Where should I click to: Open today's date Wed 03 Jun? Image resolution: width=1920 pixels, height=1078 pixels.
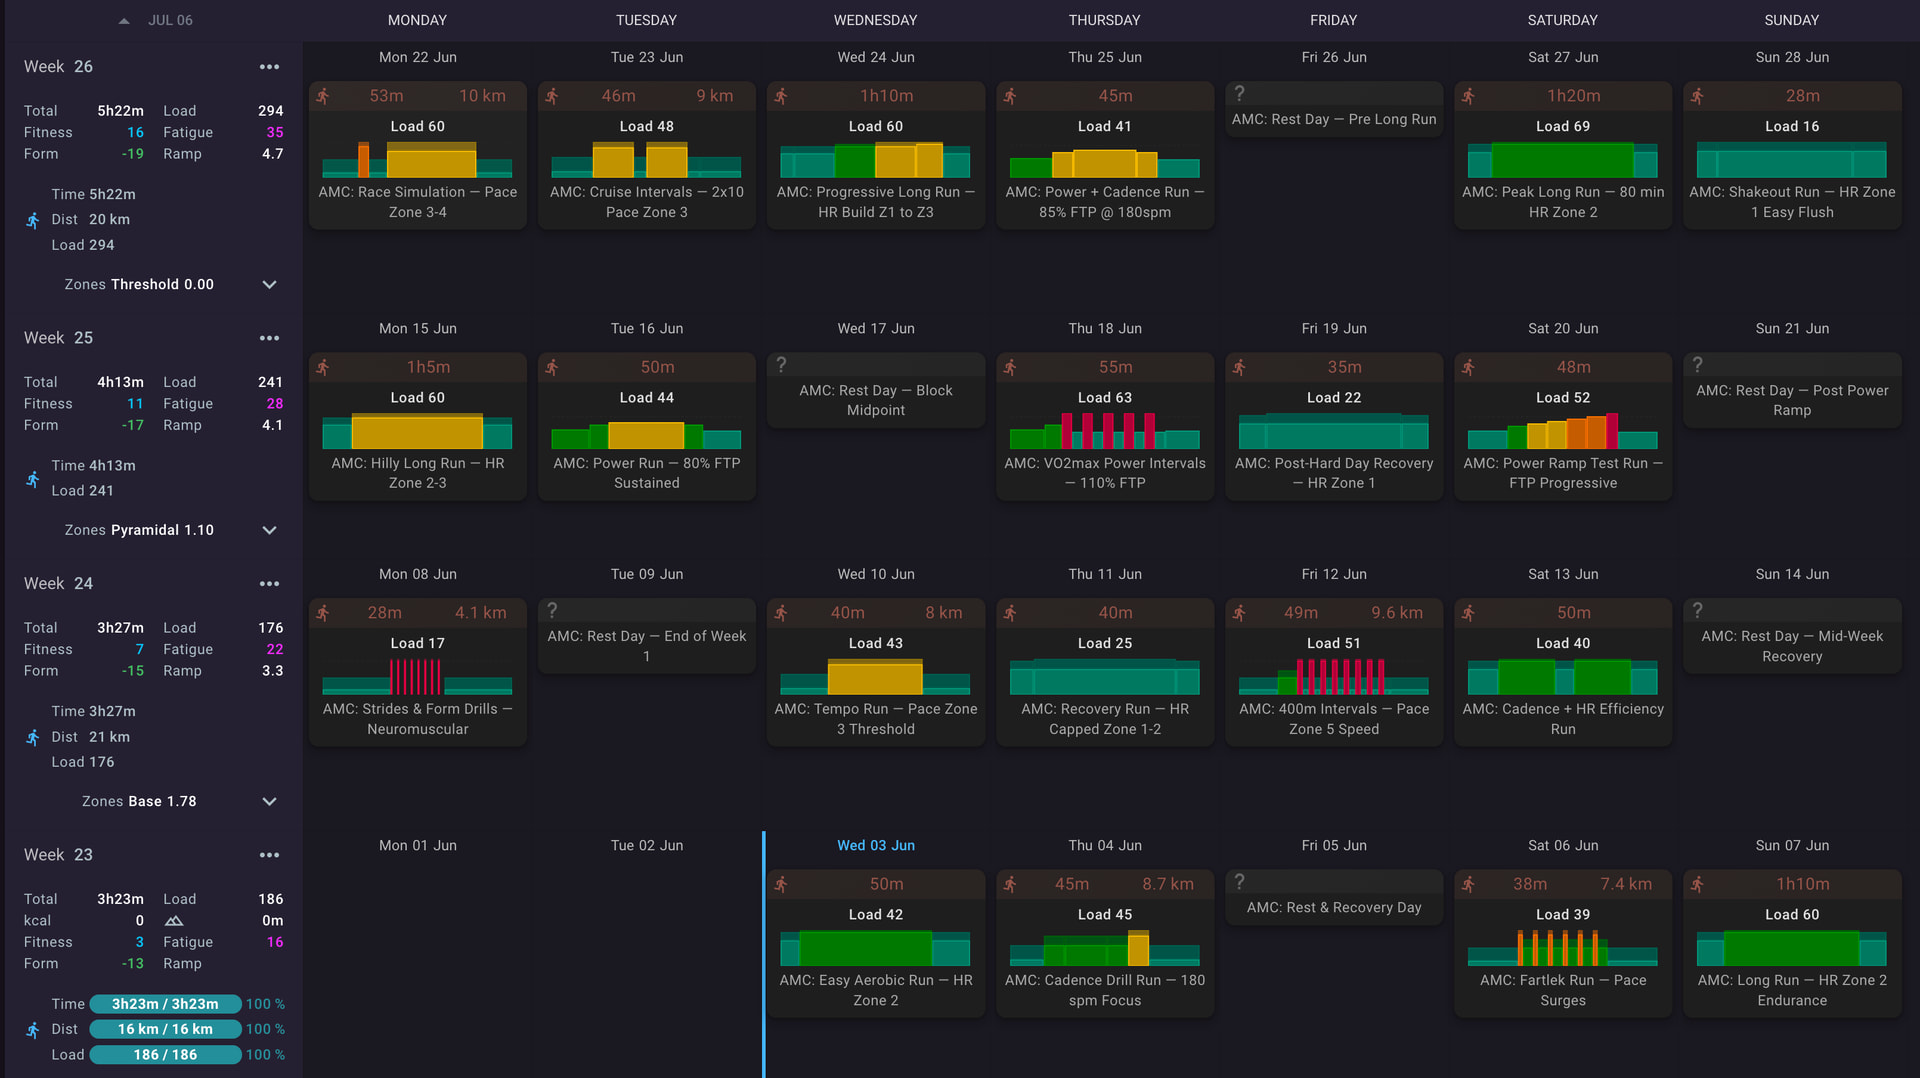coord(875,845)
